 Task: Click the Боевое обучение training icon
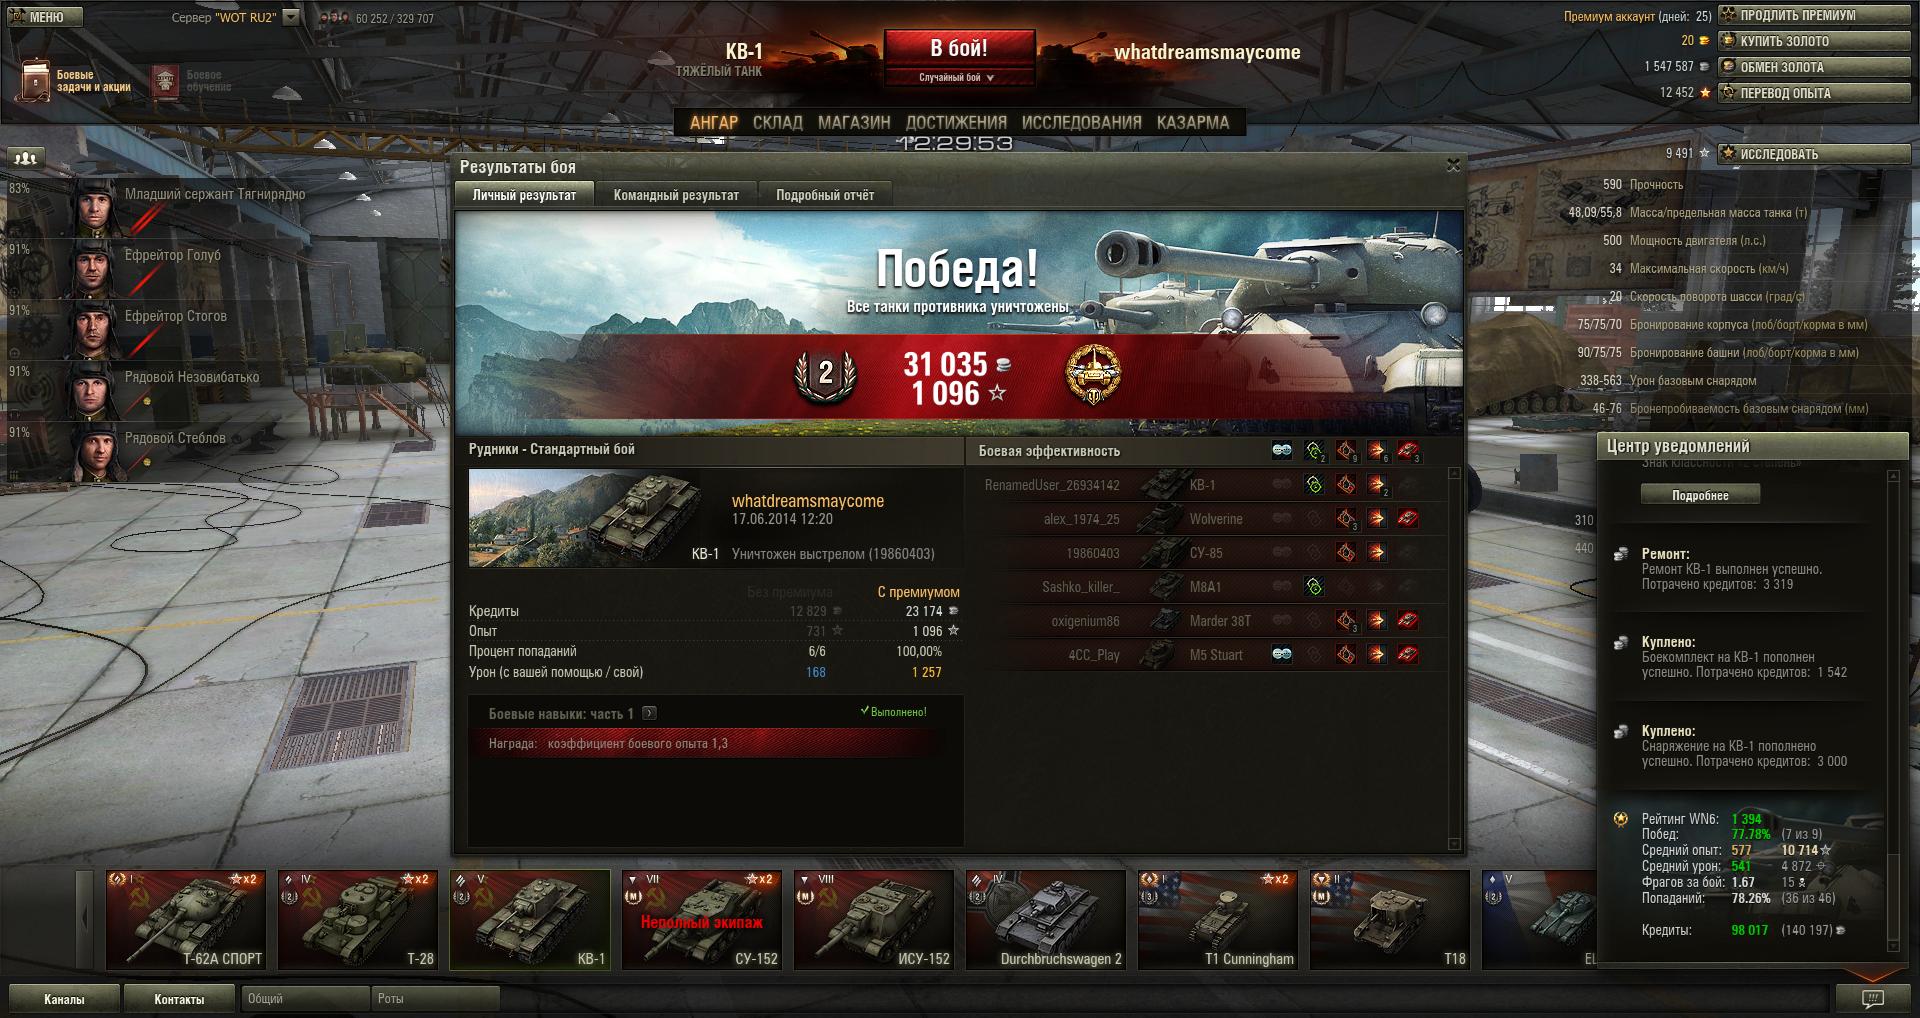coord(165,82)
